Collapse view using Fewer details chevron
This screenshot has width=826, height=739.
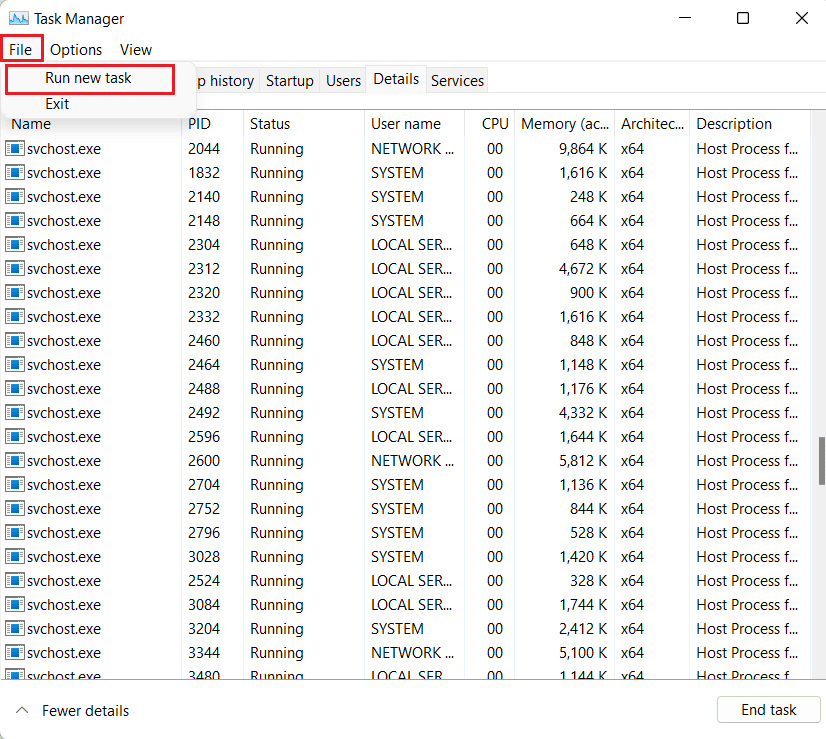pyautogui.click(x=21, y=710)
